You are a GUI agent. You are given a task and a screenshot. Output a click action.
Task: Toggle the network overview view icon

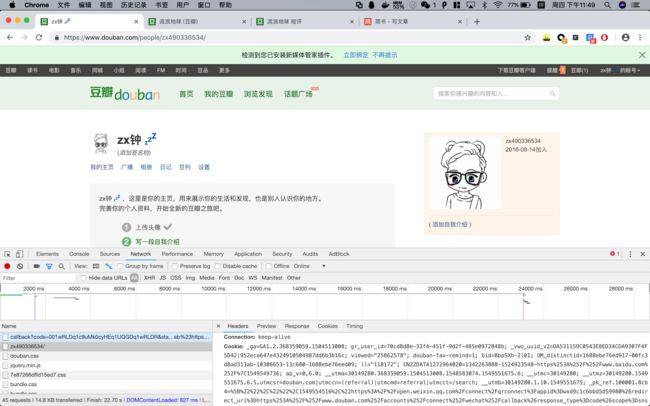pos(109,266)
